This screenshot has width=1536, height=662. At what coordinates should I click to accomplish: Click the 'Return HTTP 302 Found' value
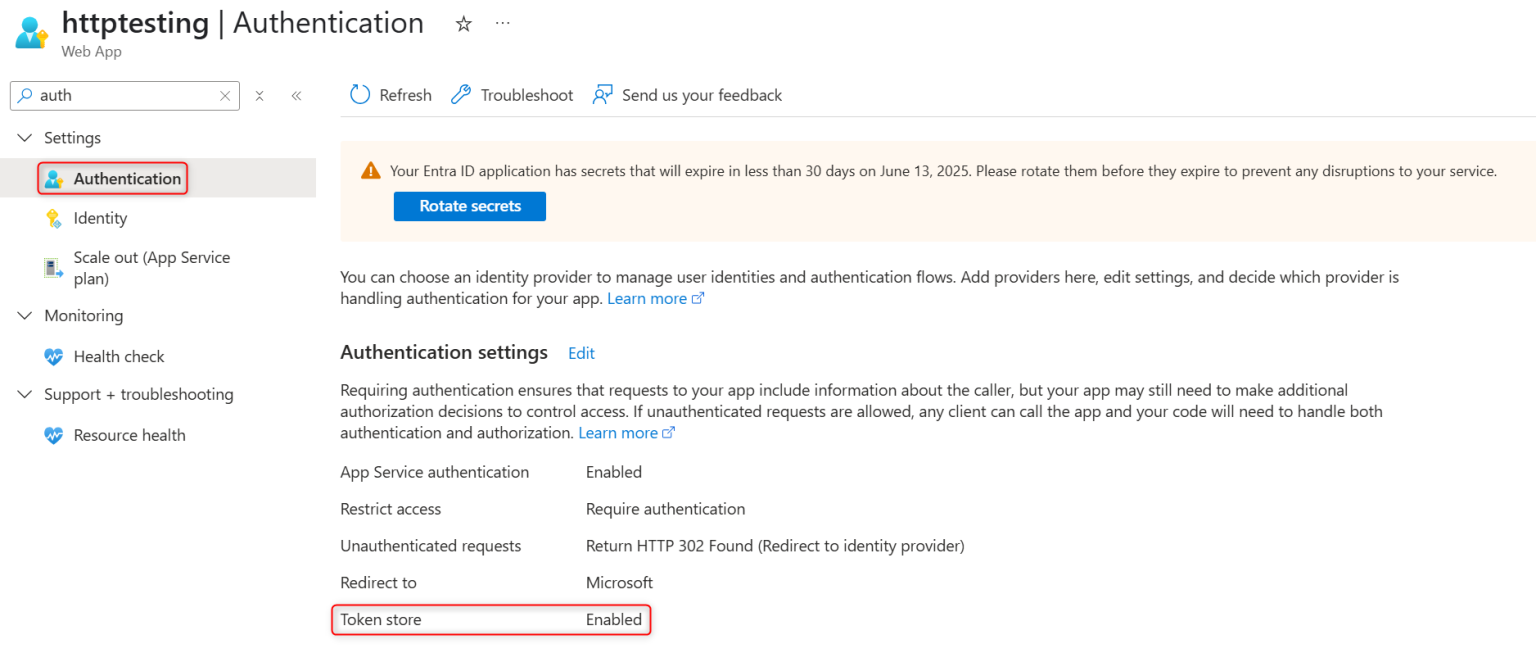[775, 546]
